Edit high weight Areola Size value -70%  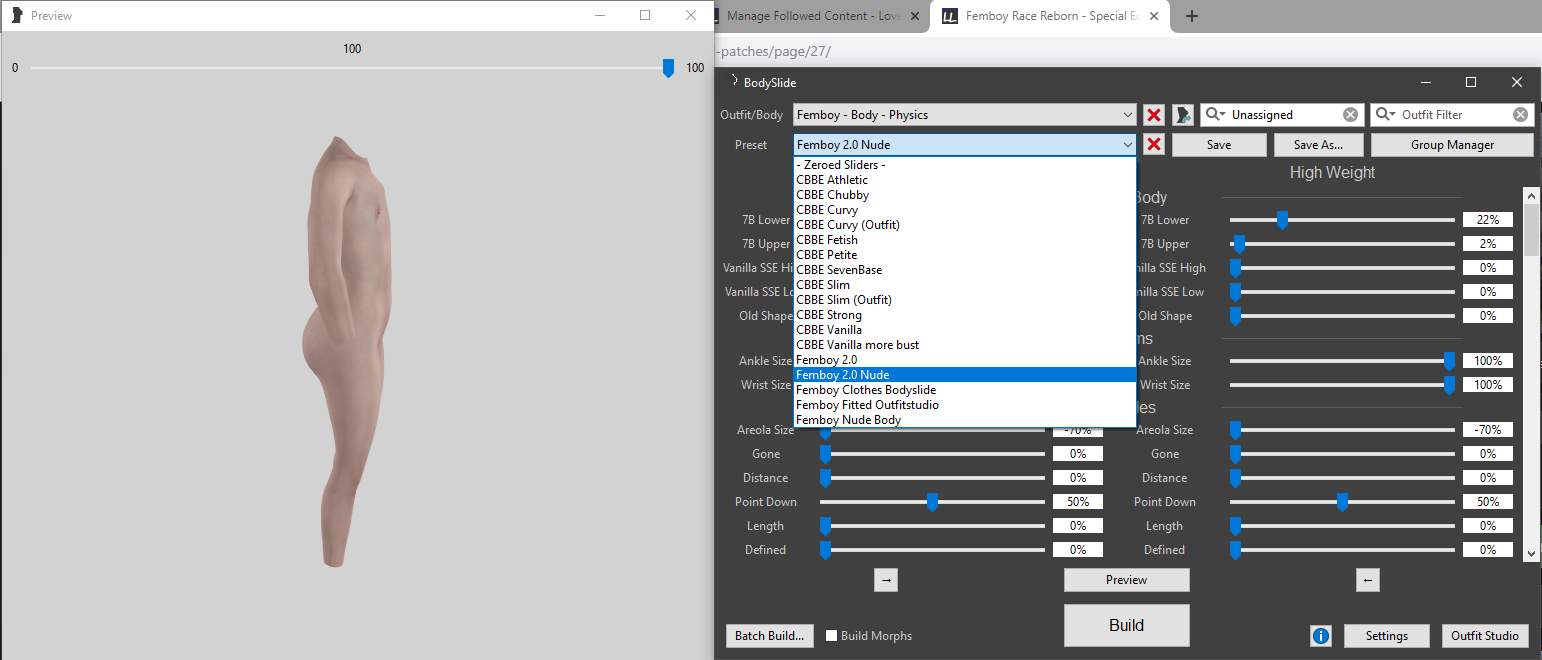(1488, 430)
